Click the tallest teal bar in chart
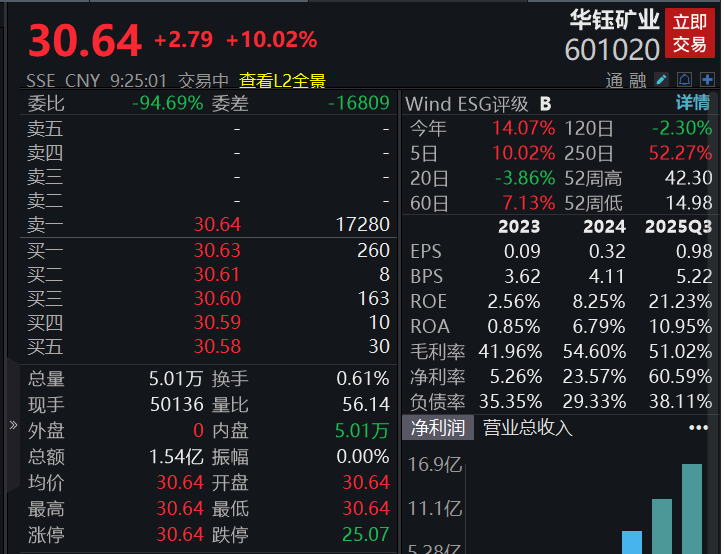Screen dimensions: 724x554 (692, 508)
